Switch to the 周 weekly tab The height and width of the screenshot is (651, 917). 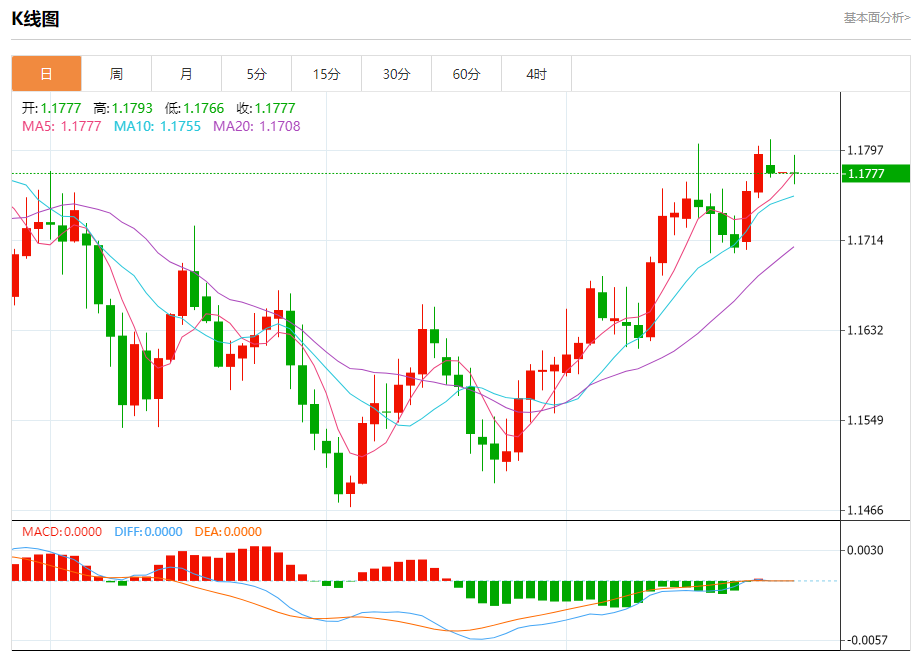pyautogui.click(x=116, y=74)
